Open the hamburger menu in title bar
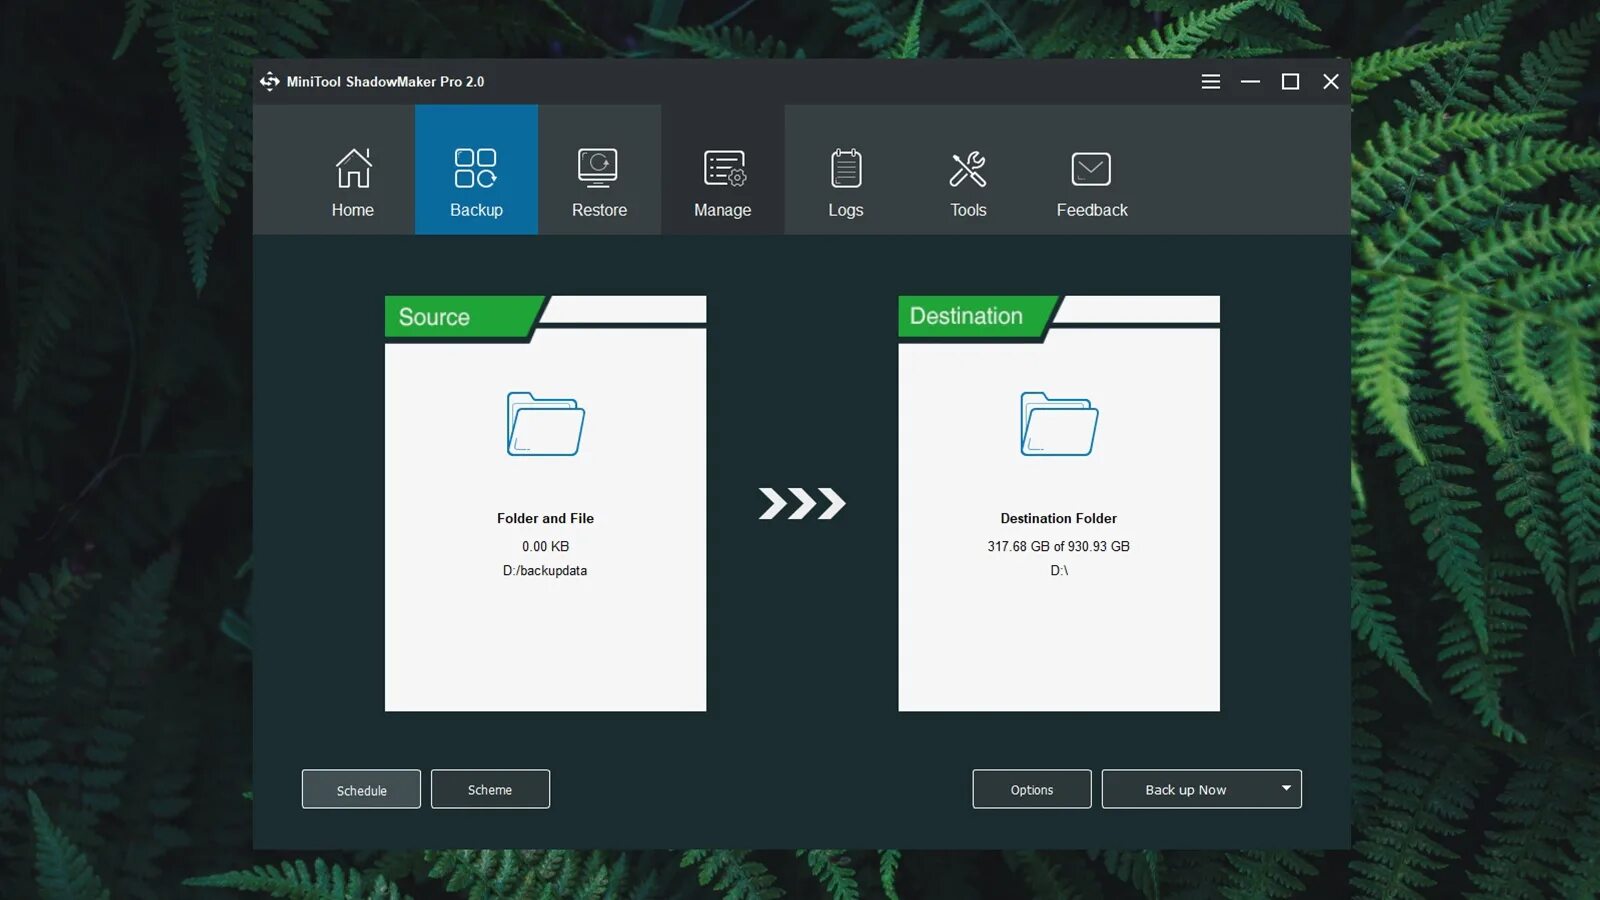Image resolution: width=1600 pixels, height=900 pixels. [1210, 82]
